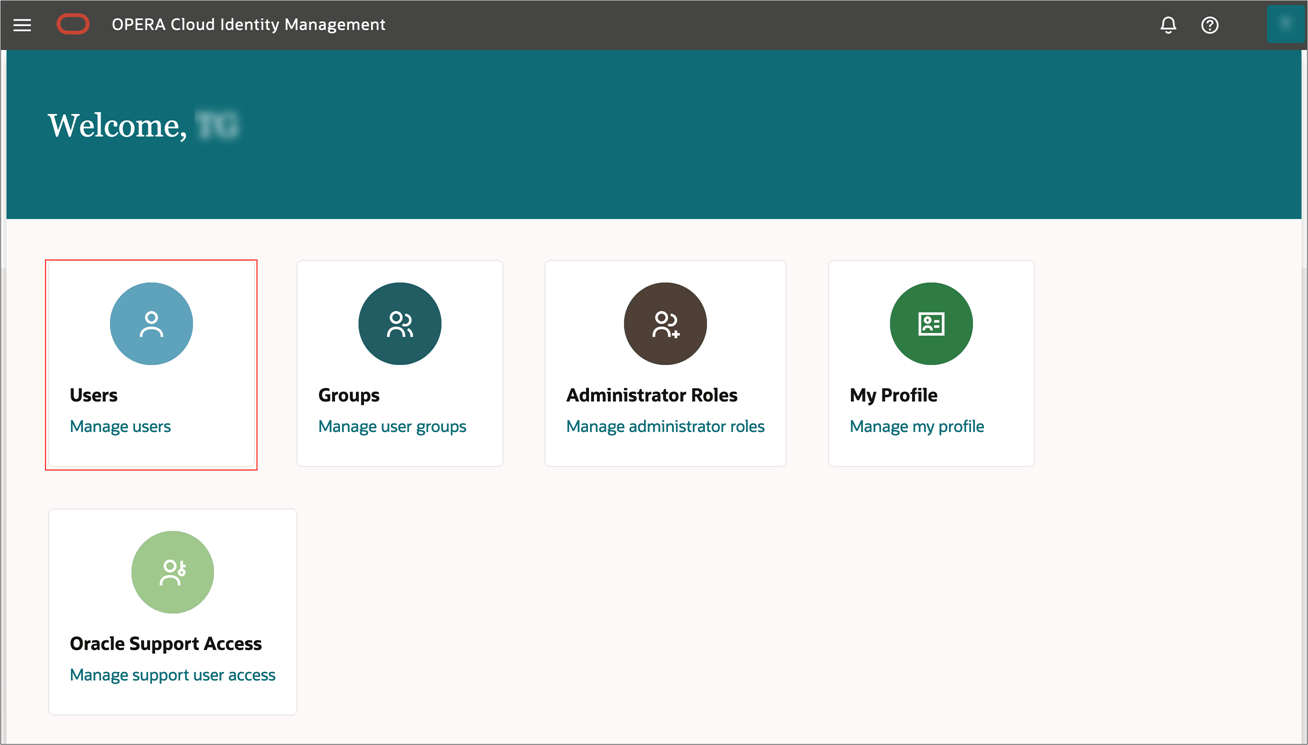
Task: Select the My Profile card title
Action: click(894, 395)
